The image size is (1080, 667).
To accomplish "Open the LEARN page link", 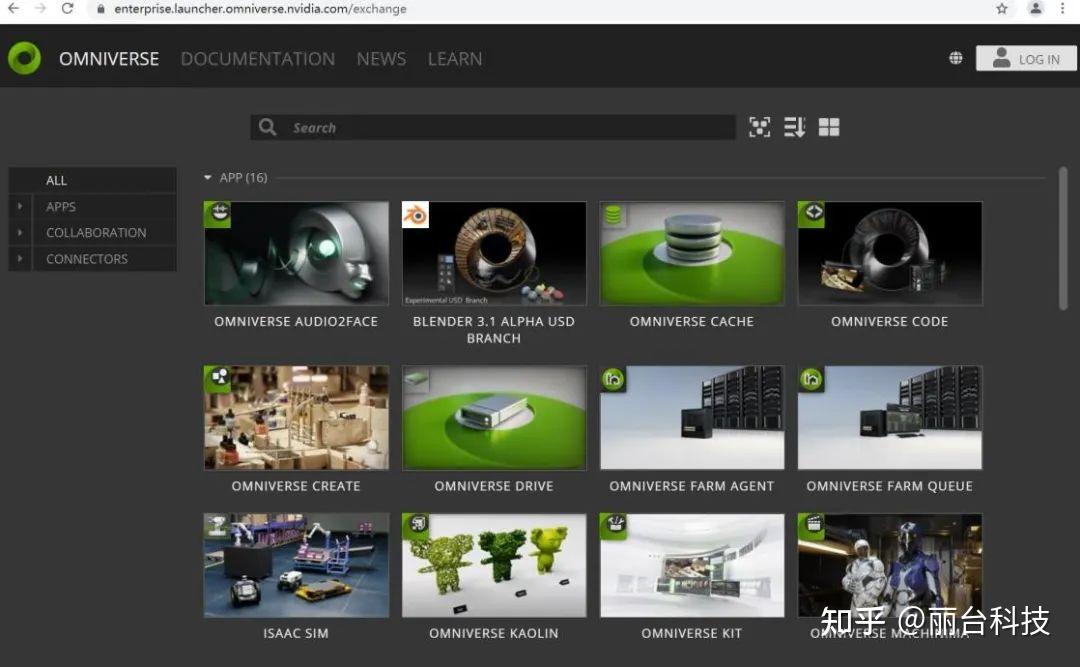I will [x=454, y=59].
